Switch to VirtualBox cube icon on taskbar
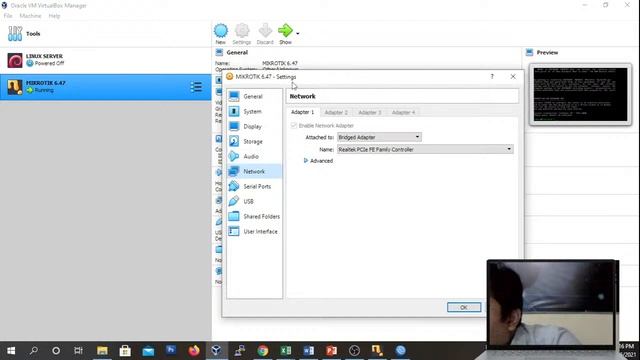 click(x=216, y=351)
